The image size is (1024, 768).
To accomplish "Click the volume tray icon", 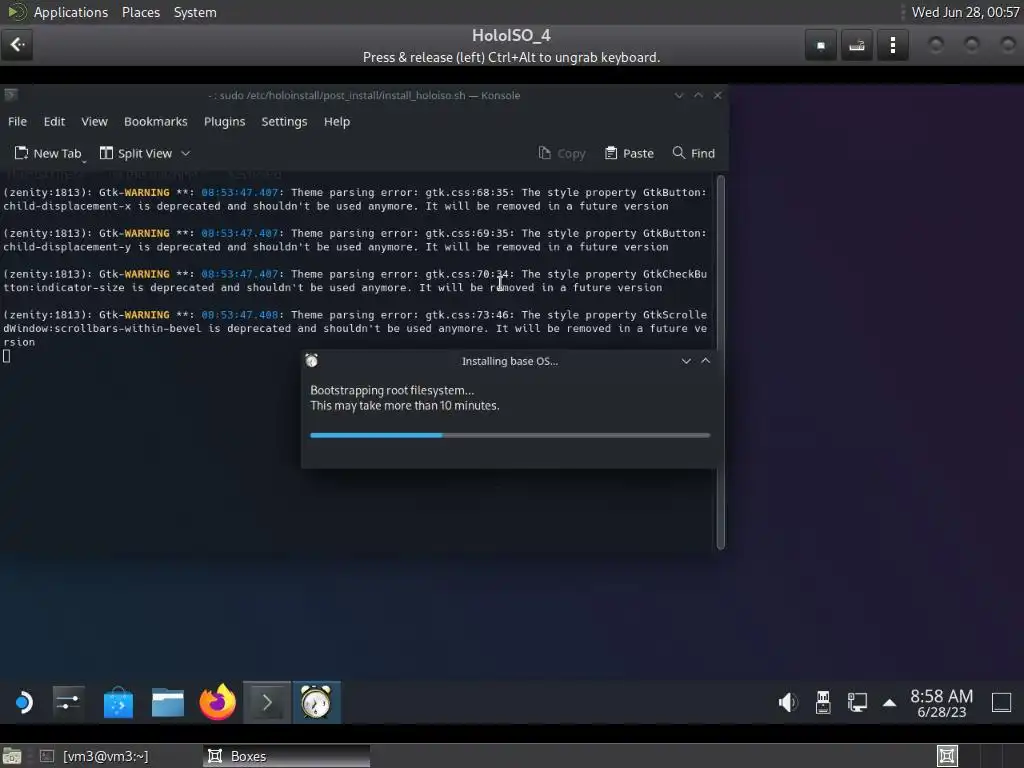I will point(788,703).
